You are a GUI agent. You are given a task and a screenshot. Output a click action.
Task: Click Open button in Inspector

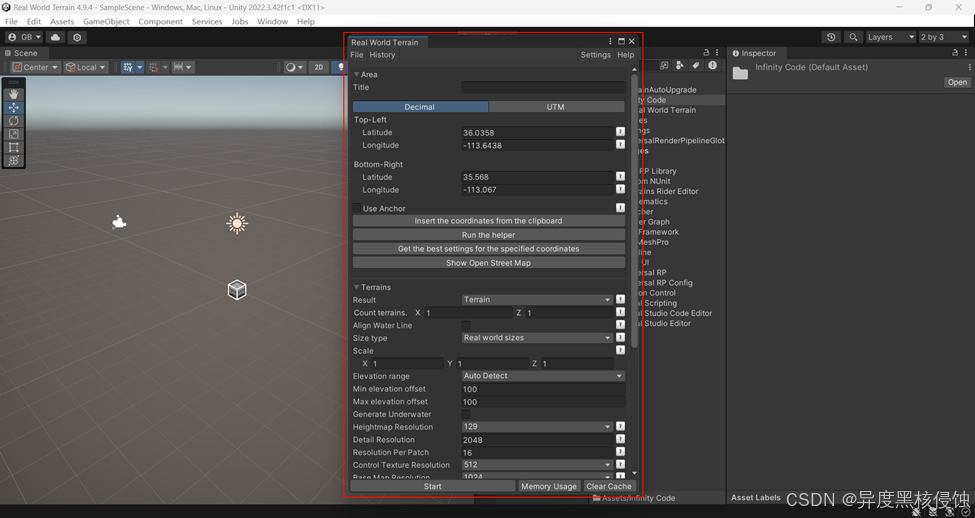(x=957, y=82)
